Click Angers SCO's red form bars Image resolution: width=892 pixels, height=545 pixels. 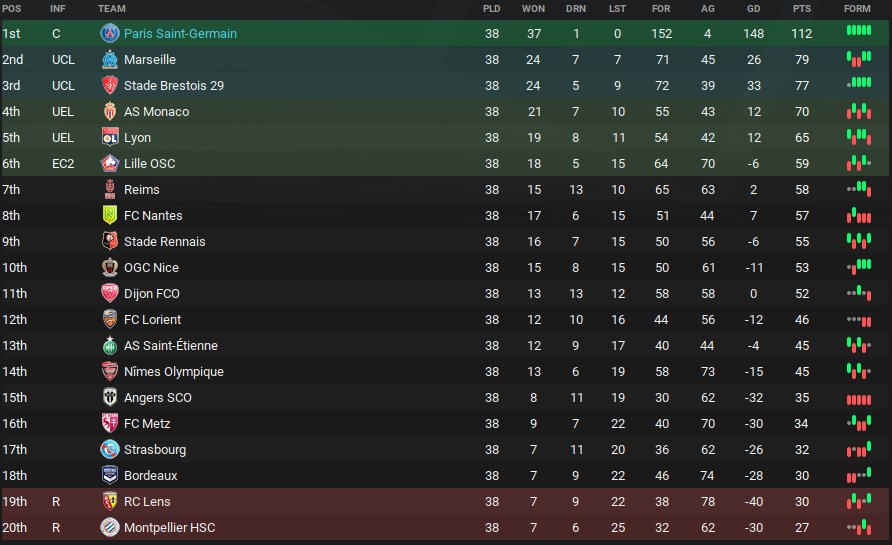(x=858, y=398)
